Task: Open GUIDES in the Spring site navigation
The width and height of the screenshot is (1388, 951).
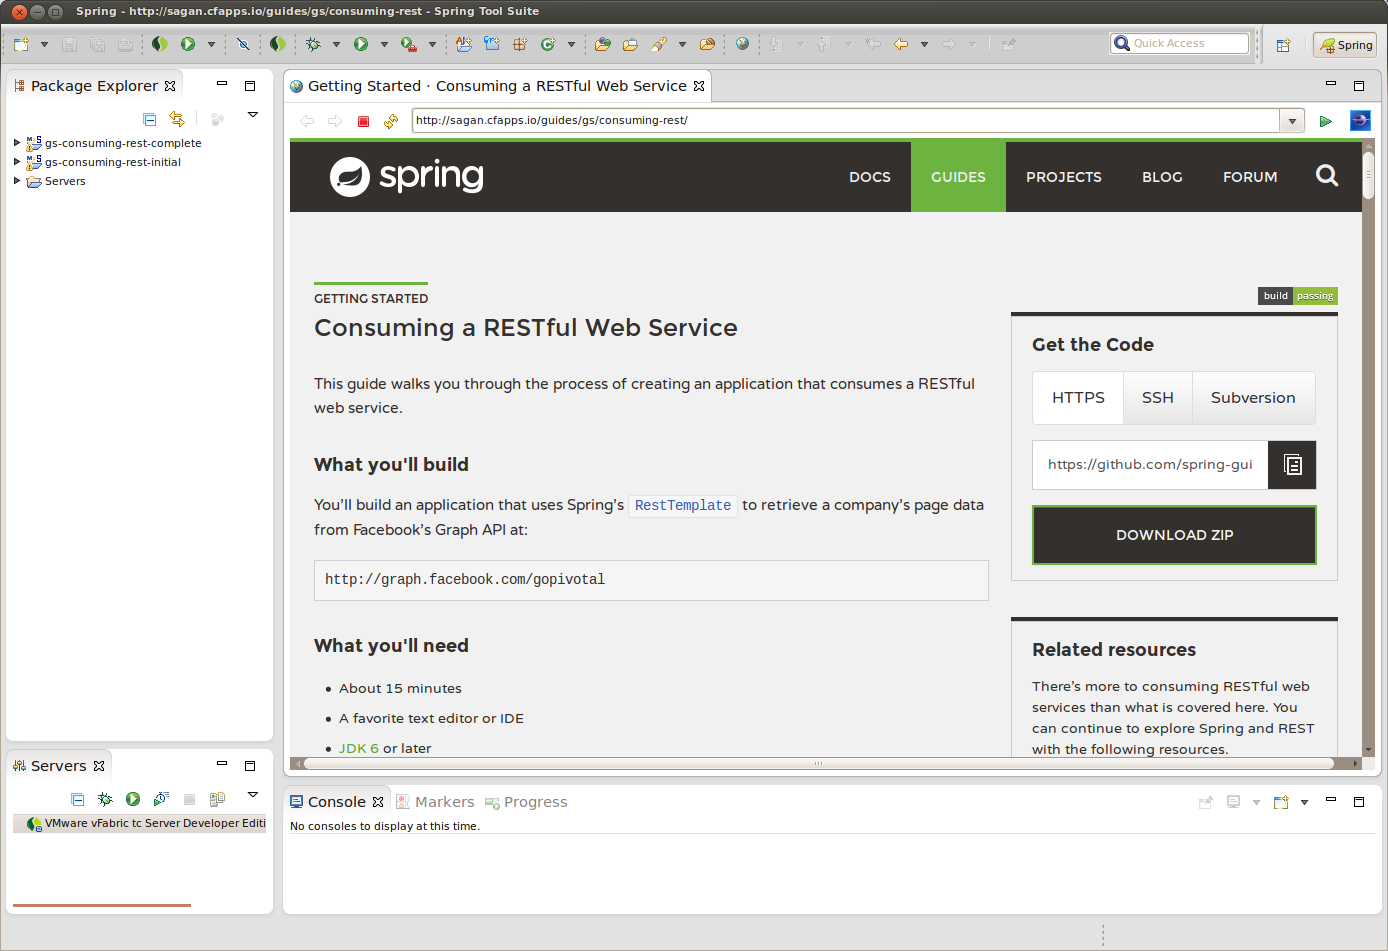Action: [x=957, y=177]
